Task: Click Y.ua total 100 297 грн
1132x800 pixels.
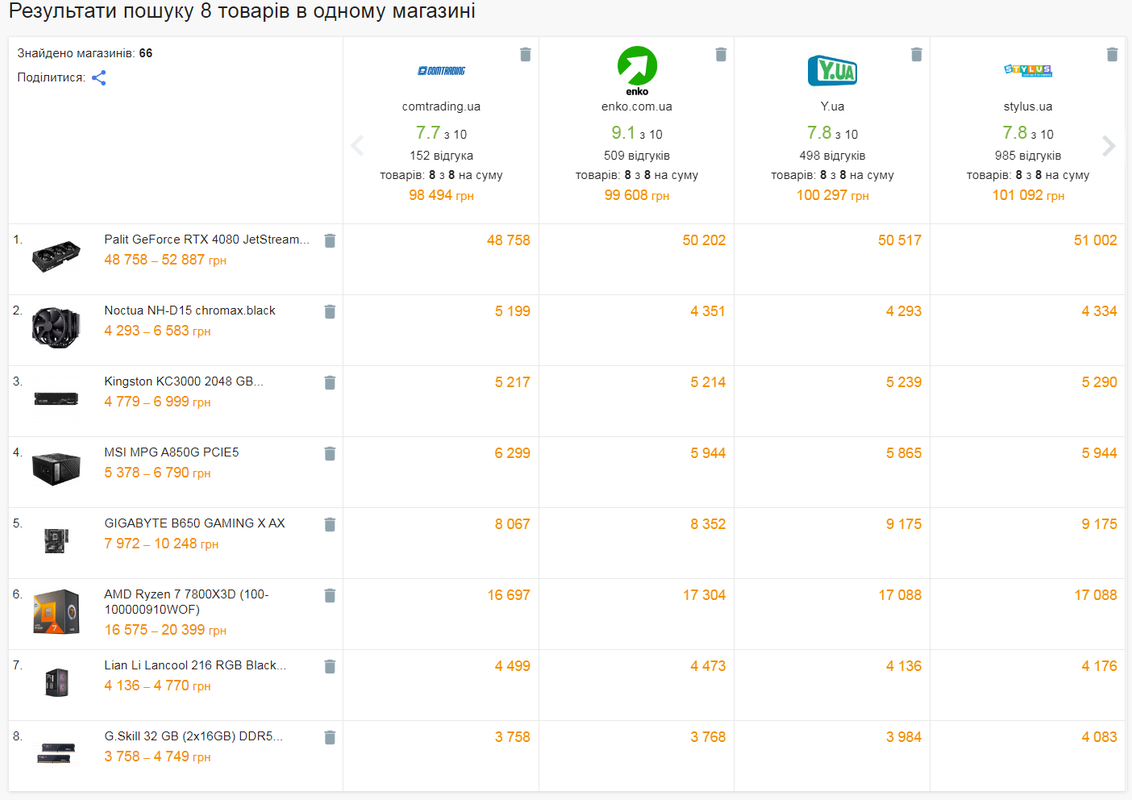Action: [x=832, y=195]
